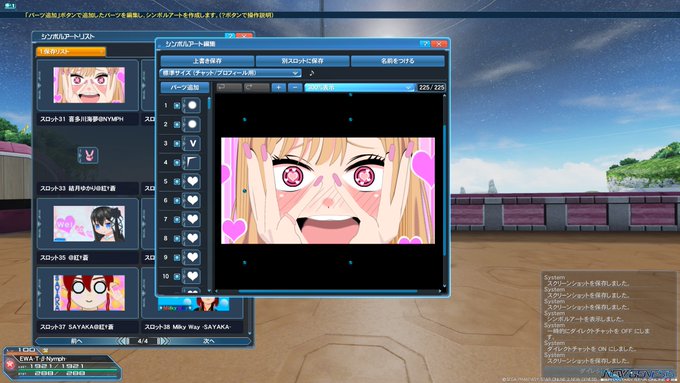The width and height of the screenshot is (680, 383).
Task: Toggle visibility of layer 6
Action: [x=177, y=200]
